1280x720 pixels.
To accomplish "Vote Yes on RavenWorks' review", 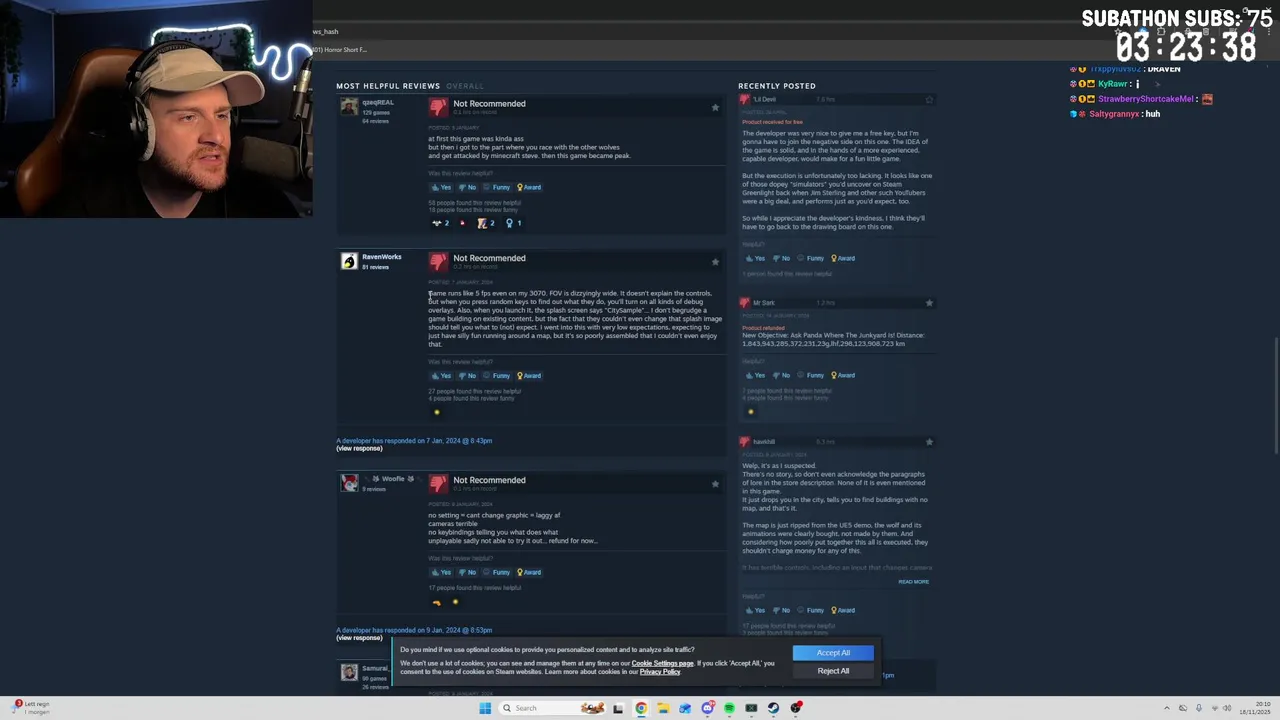I will point(441,376).
